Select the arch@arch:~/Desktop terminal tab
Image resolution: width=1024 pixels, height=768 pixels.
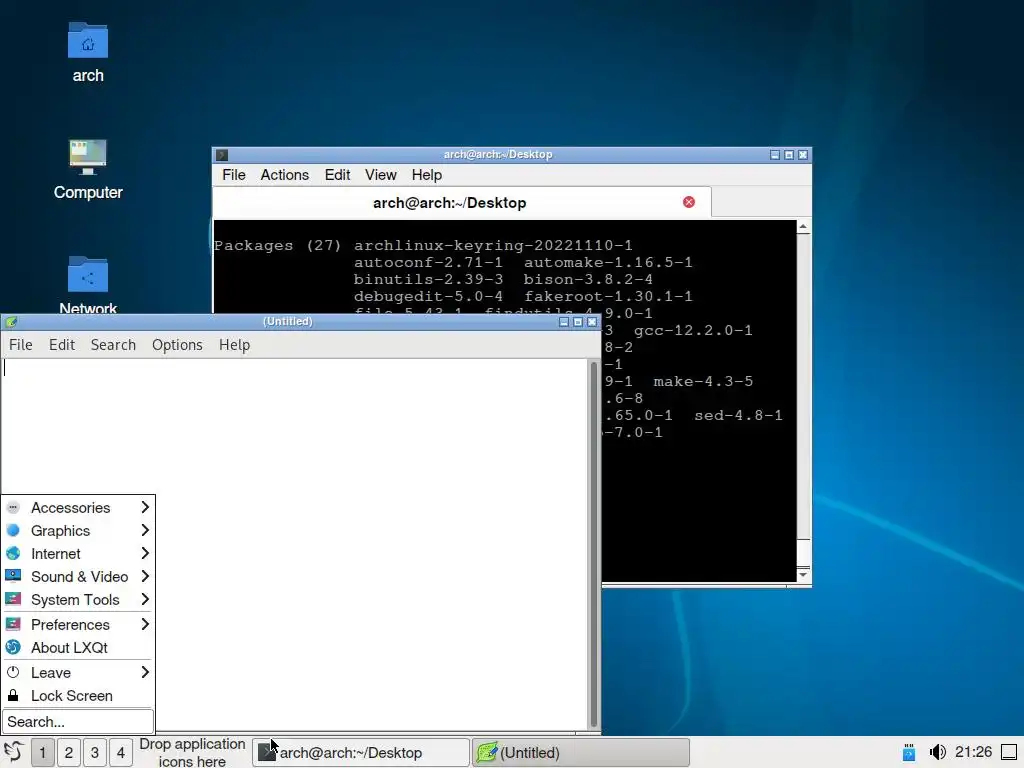coord(462,202)
